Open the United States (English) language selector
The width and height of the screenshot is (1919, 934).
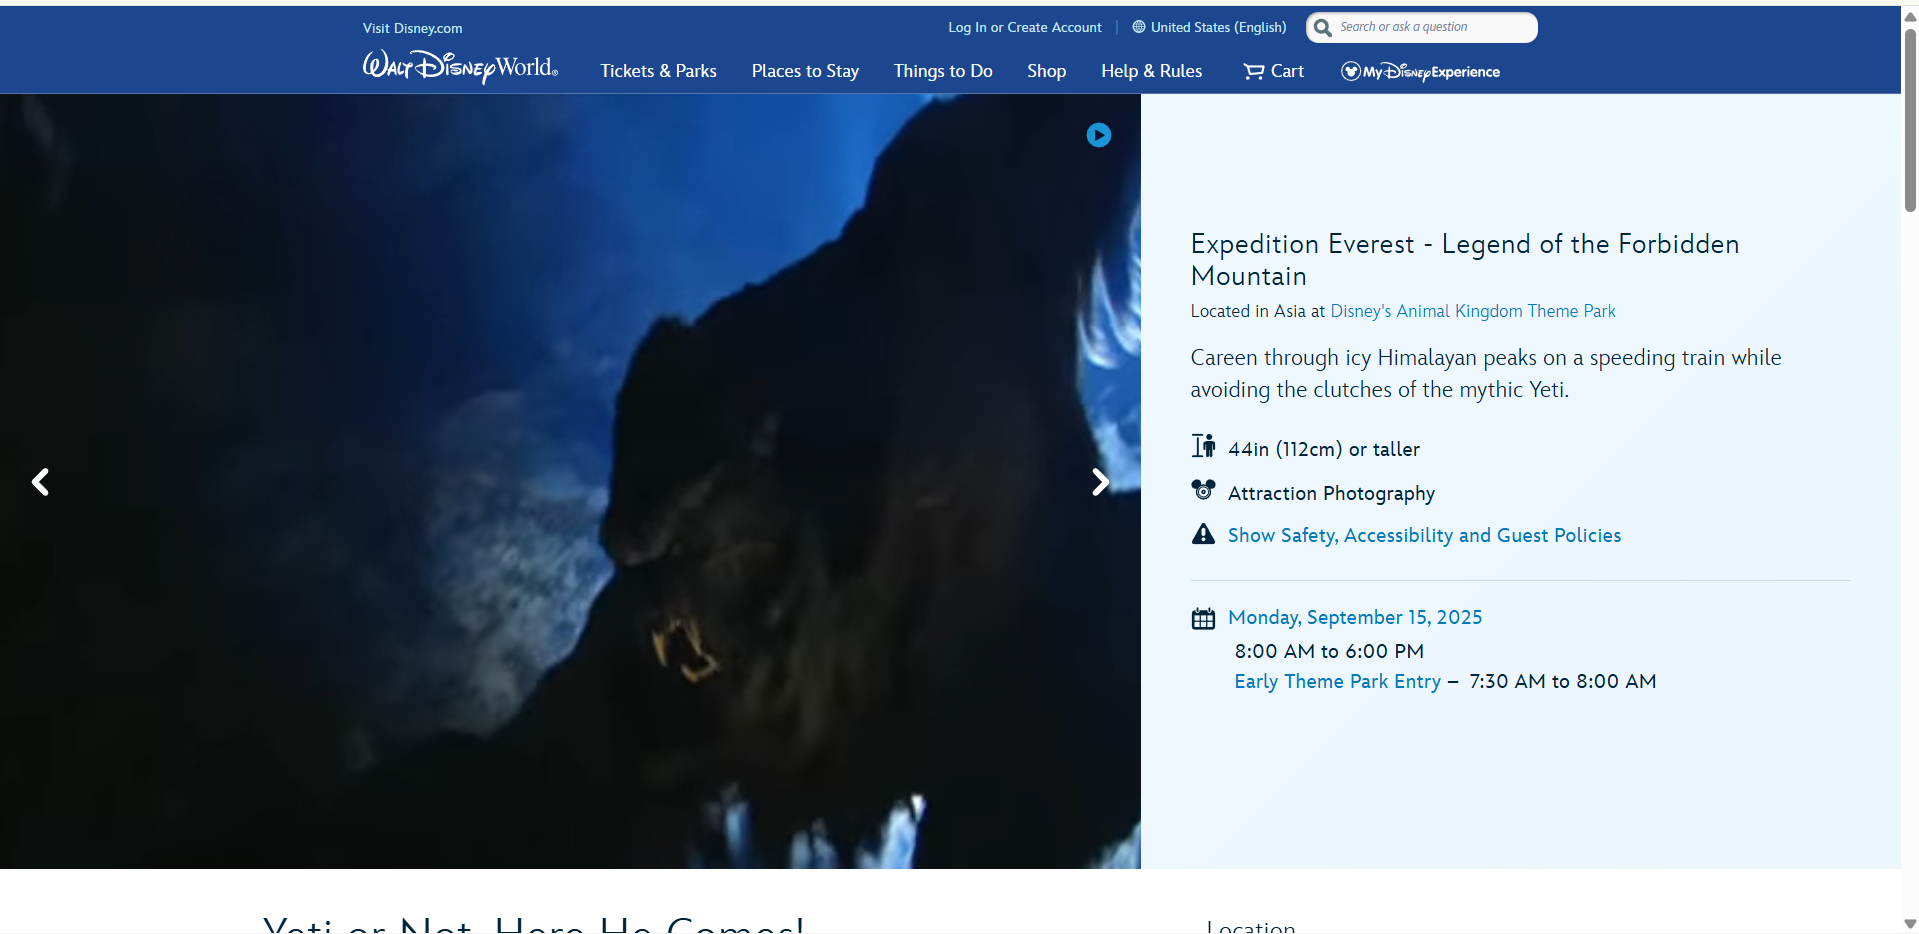1209,28
